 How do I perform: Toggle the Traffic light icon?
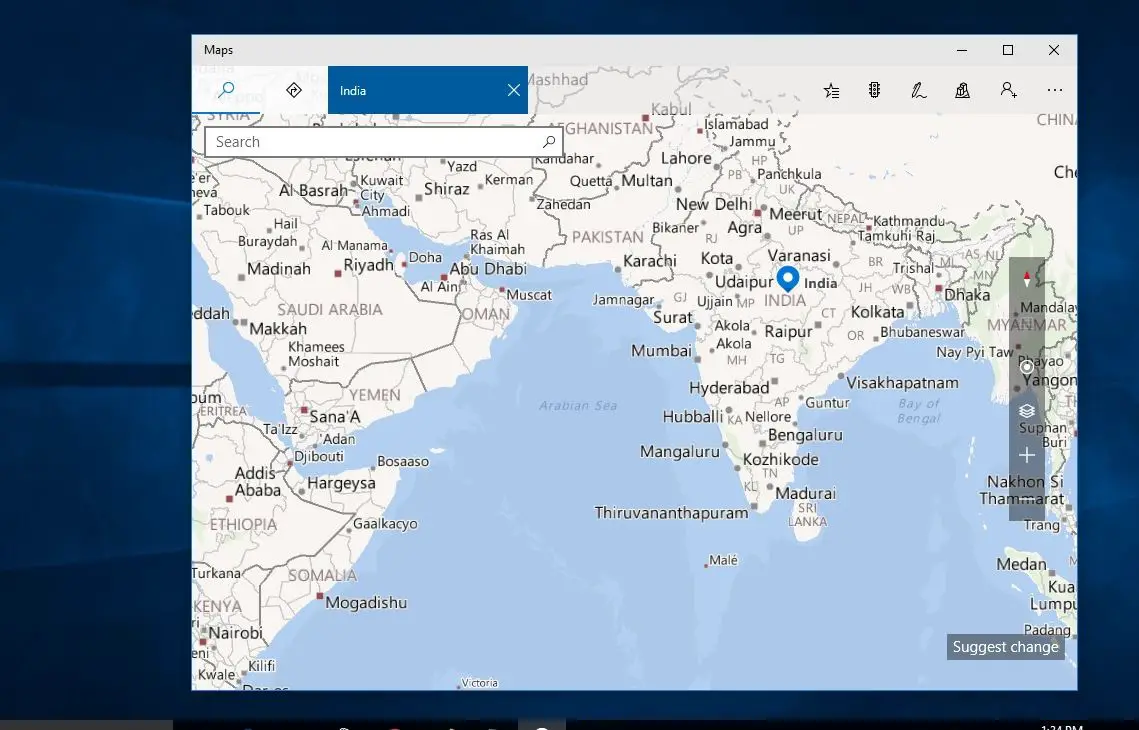(875, 90)
